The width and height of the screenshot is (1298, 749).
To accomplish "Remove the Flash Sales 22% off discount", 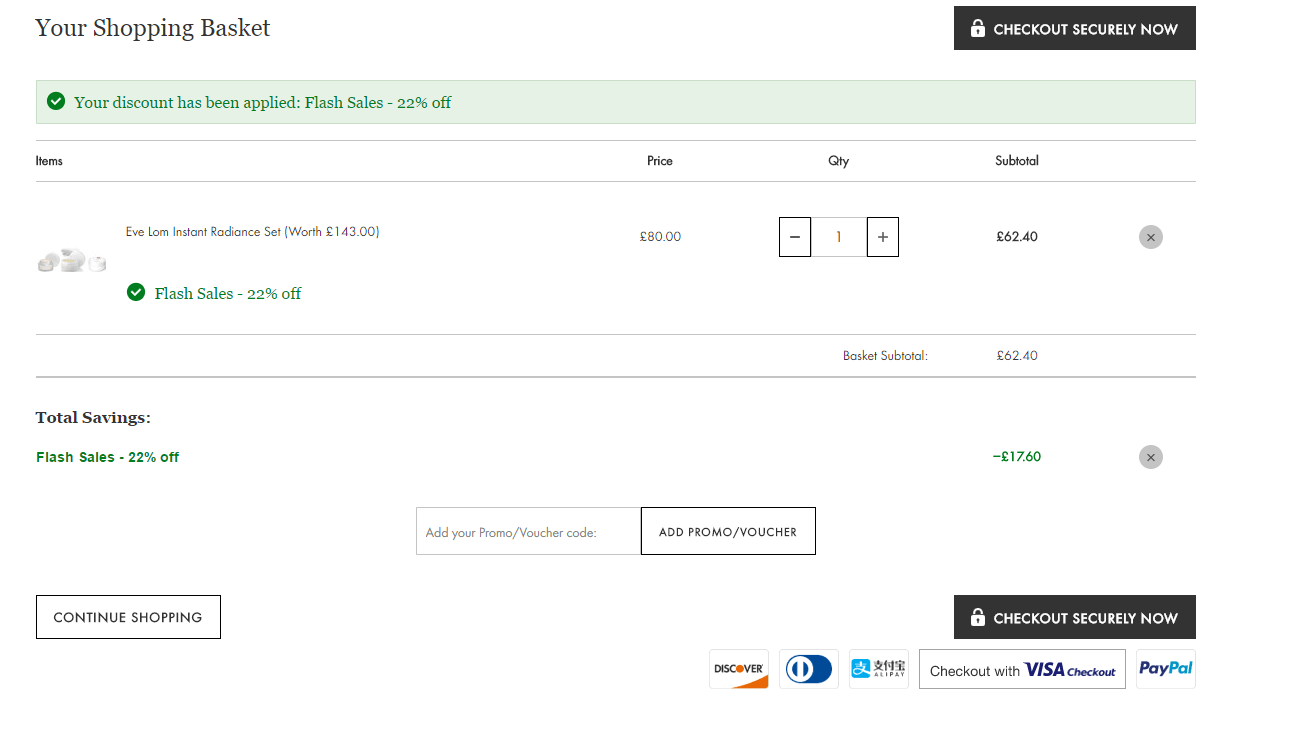I will (x=1150, y=457).
